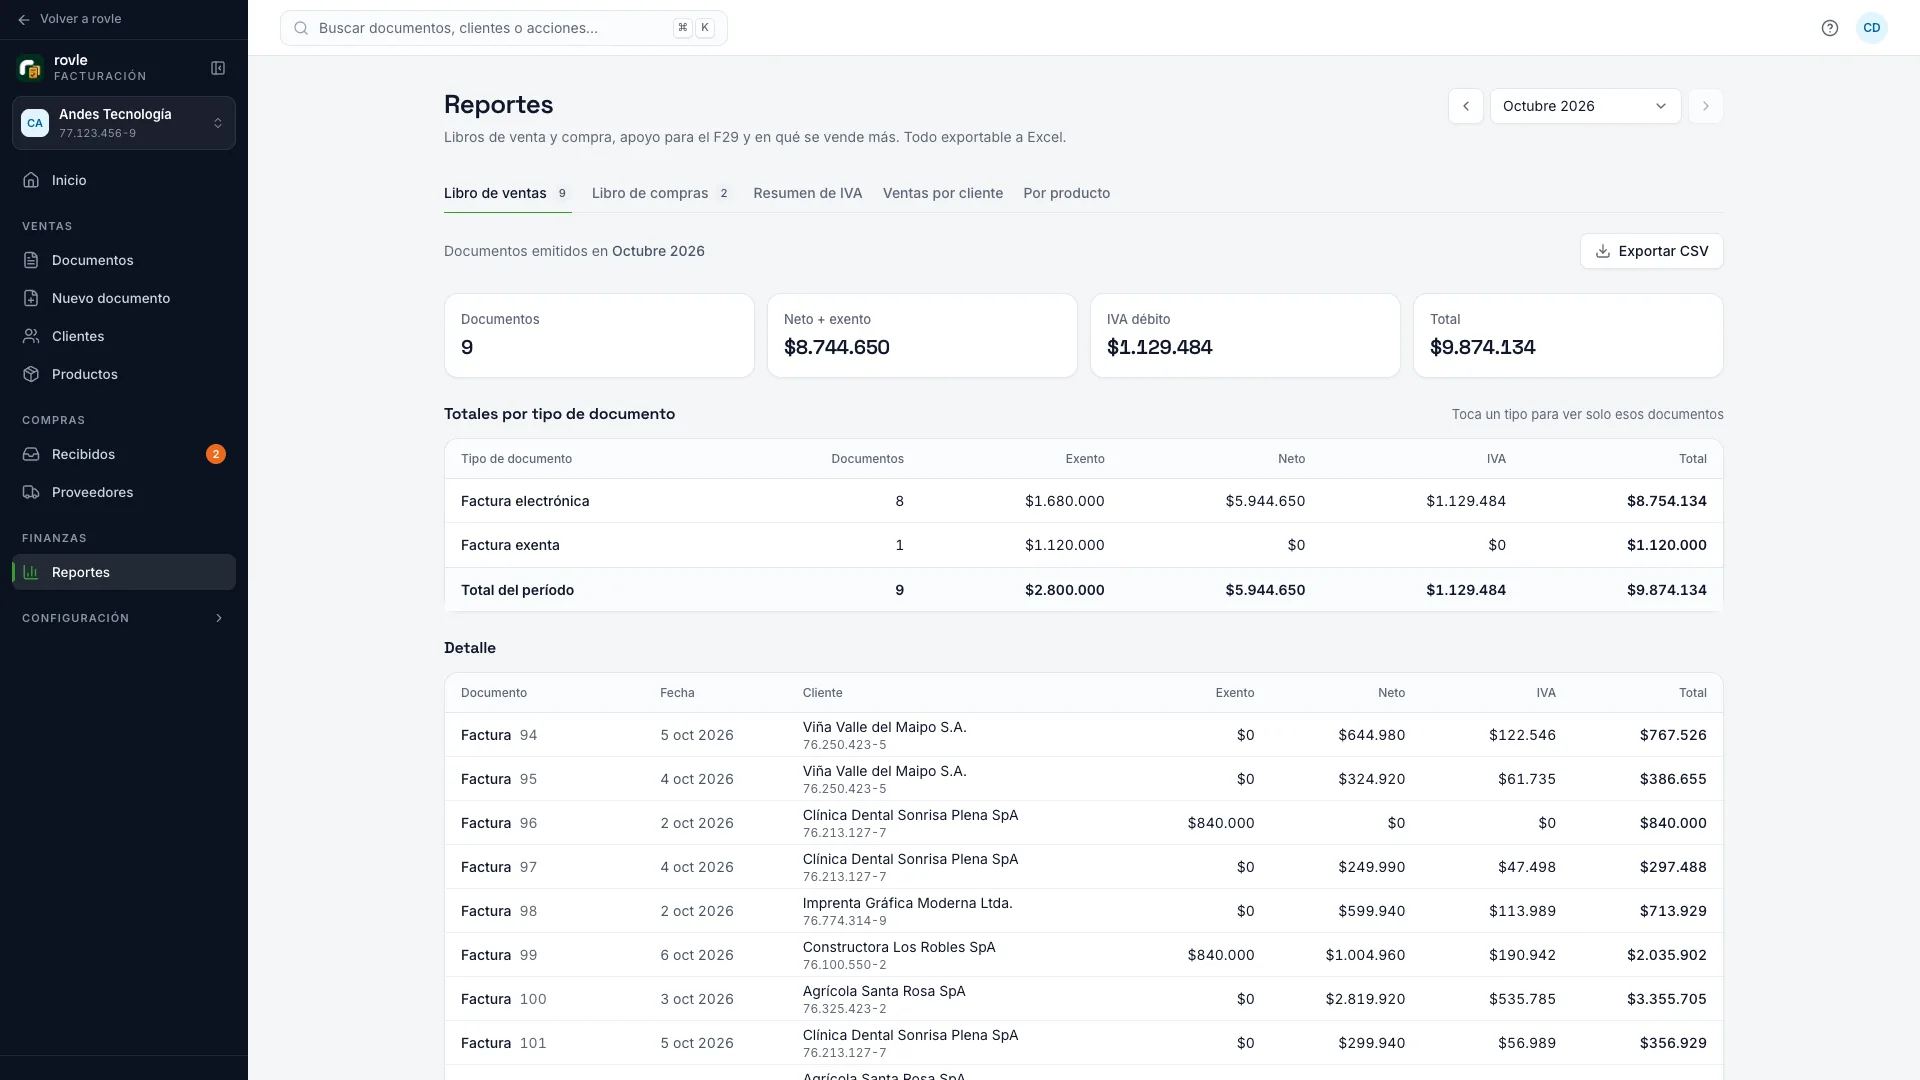Click client Constructora Los Robles SpA
This screenshot has width=1920, height=1080.
coord(899,947)
